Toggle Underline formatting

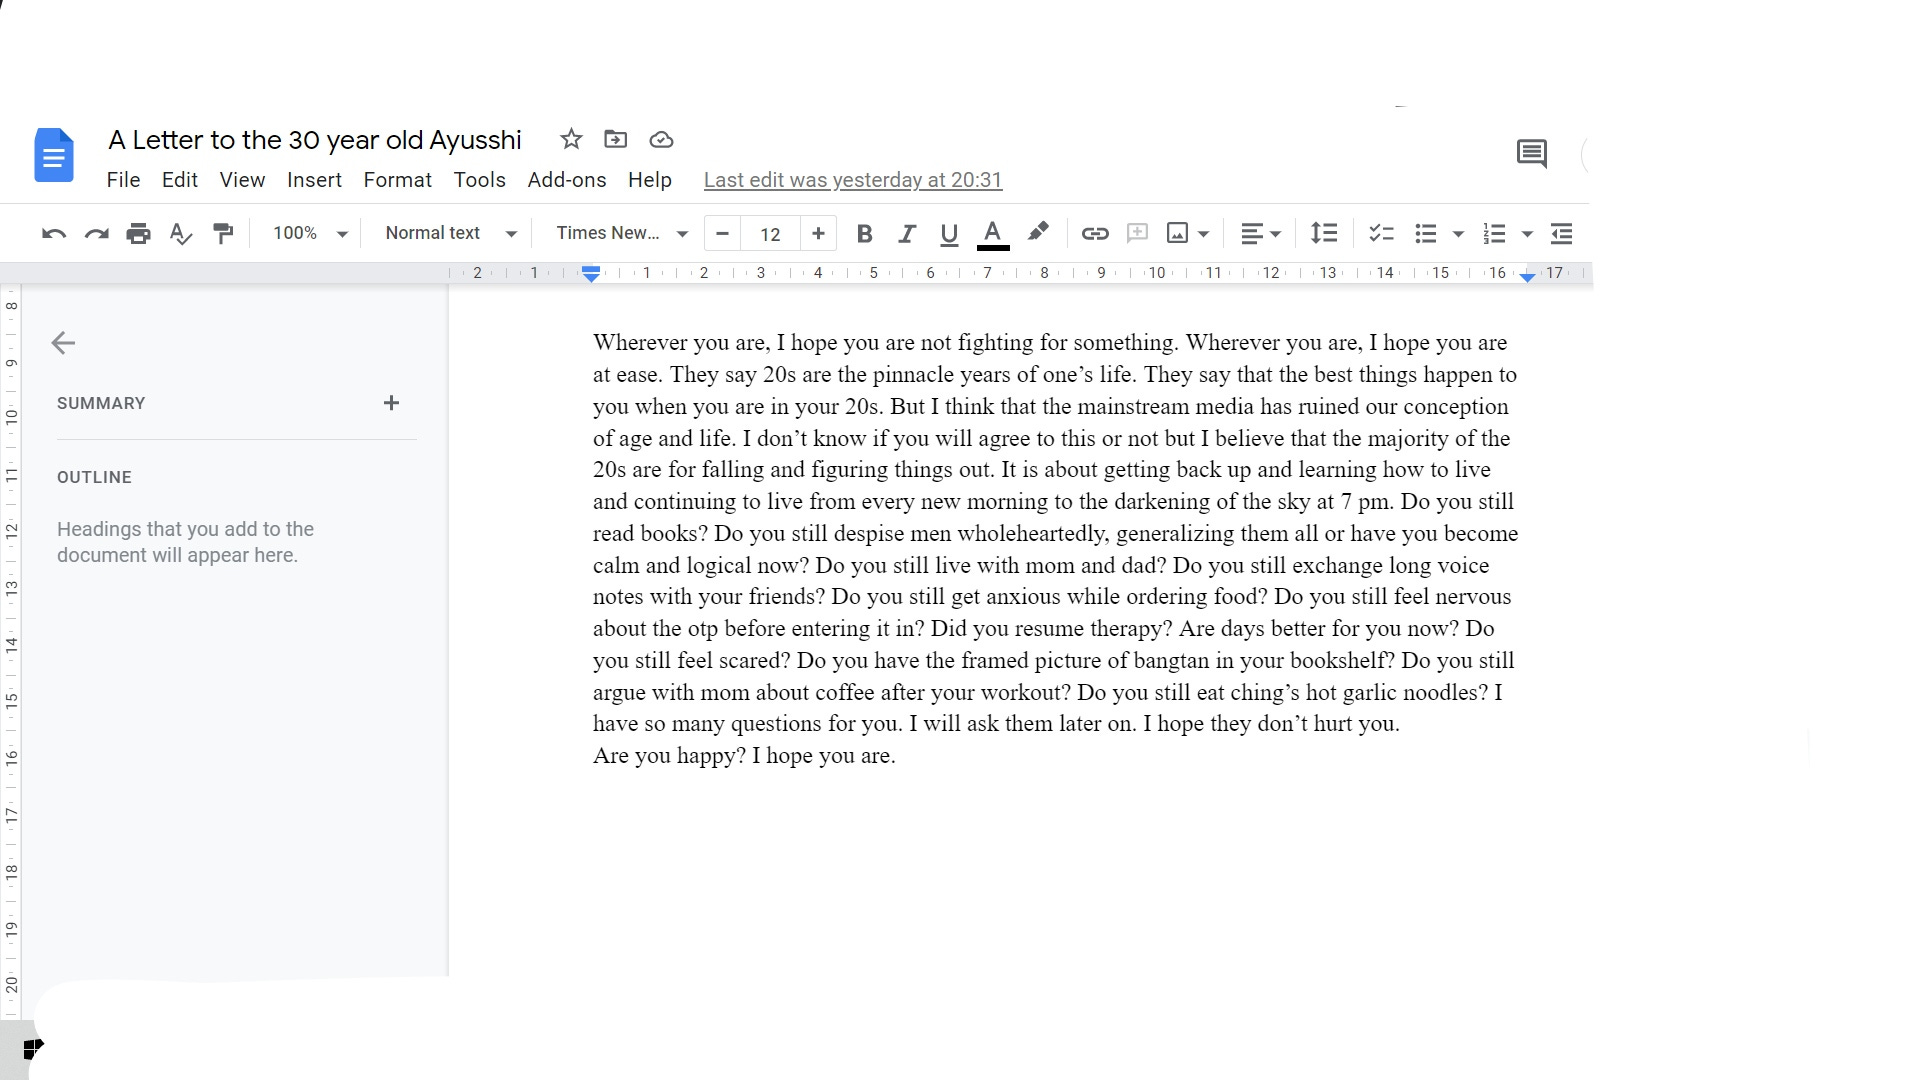(x=949, y=234)
